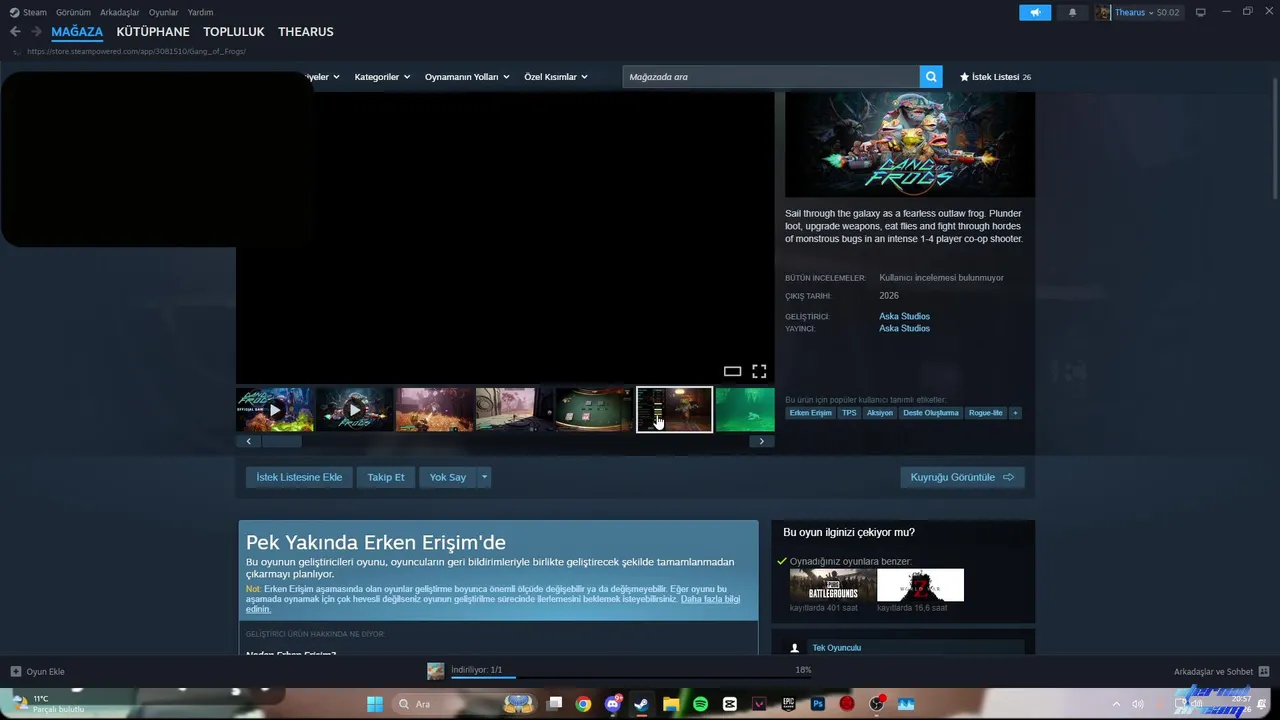
Task: Open the Arkadaşlar menu
Action: point(120,12)
